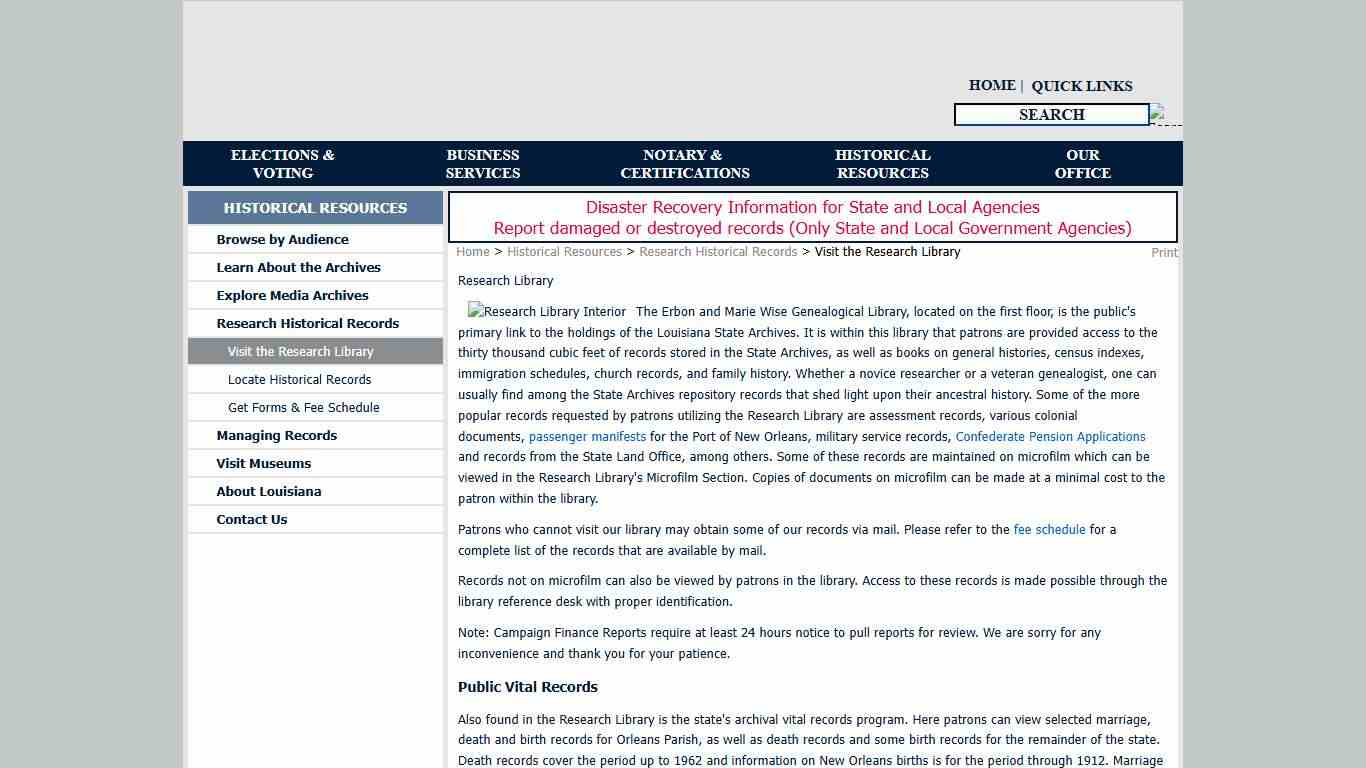The height and width of the screenshot is (768, 1366).
Task: Select Locate Historical Records in sidebar
Action: [x=299, y=380]
